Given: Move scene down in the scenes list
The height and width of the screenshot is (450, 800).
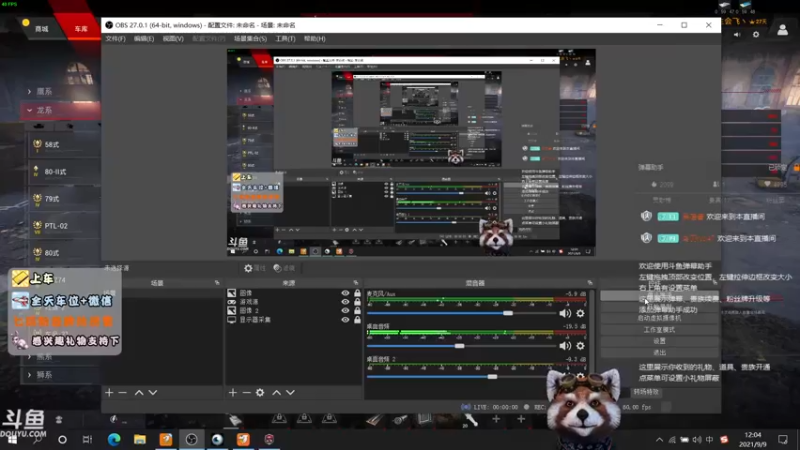Looking at the screenshot, I should (x=153, y=392).
